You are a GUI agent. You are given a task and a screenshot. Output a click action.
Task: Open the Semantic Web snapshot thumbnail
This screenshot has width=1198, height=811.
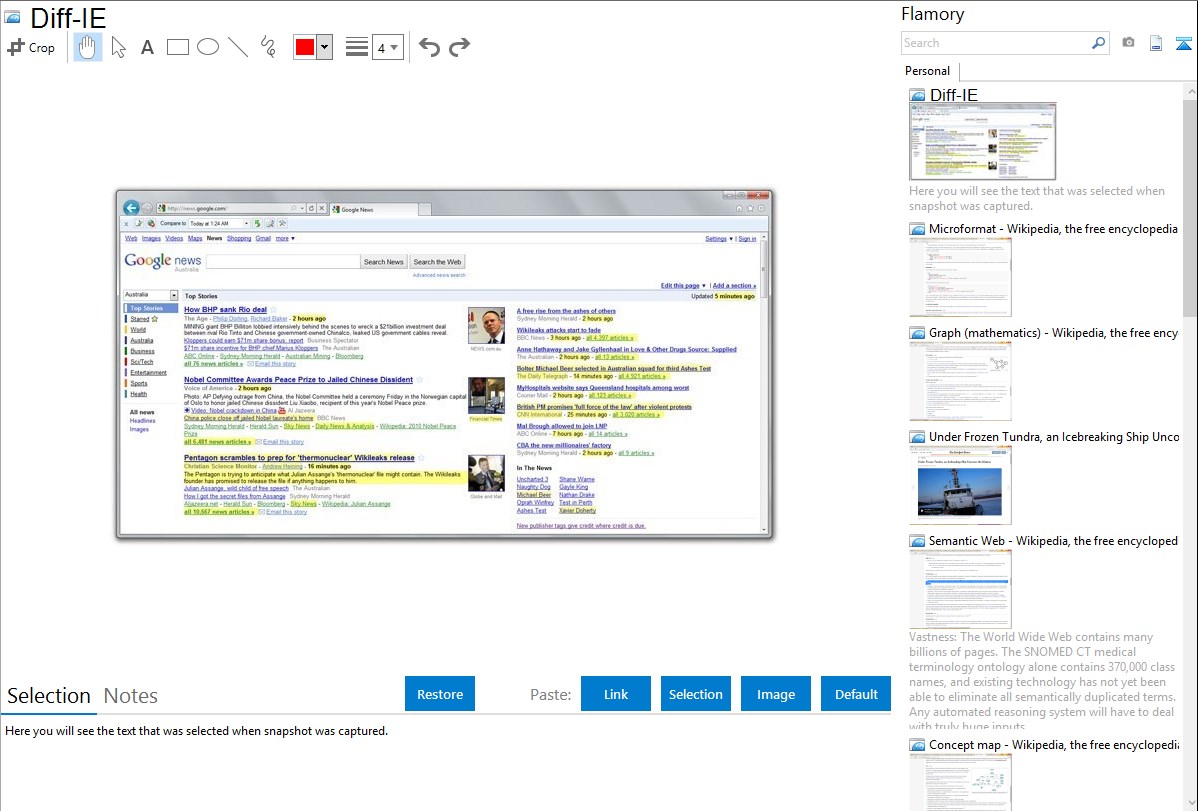tap(960, 589)
